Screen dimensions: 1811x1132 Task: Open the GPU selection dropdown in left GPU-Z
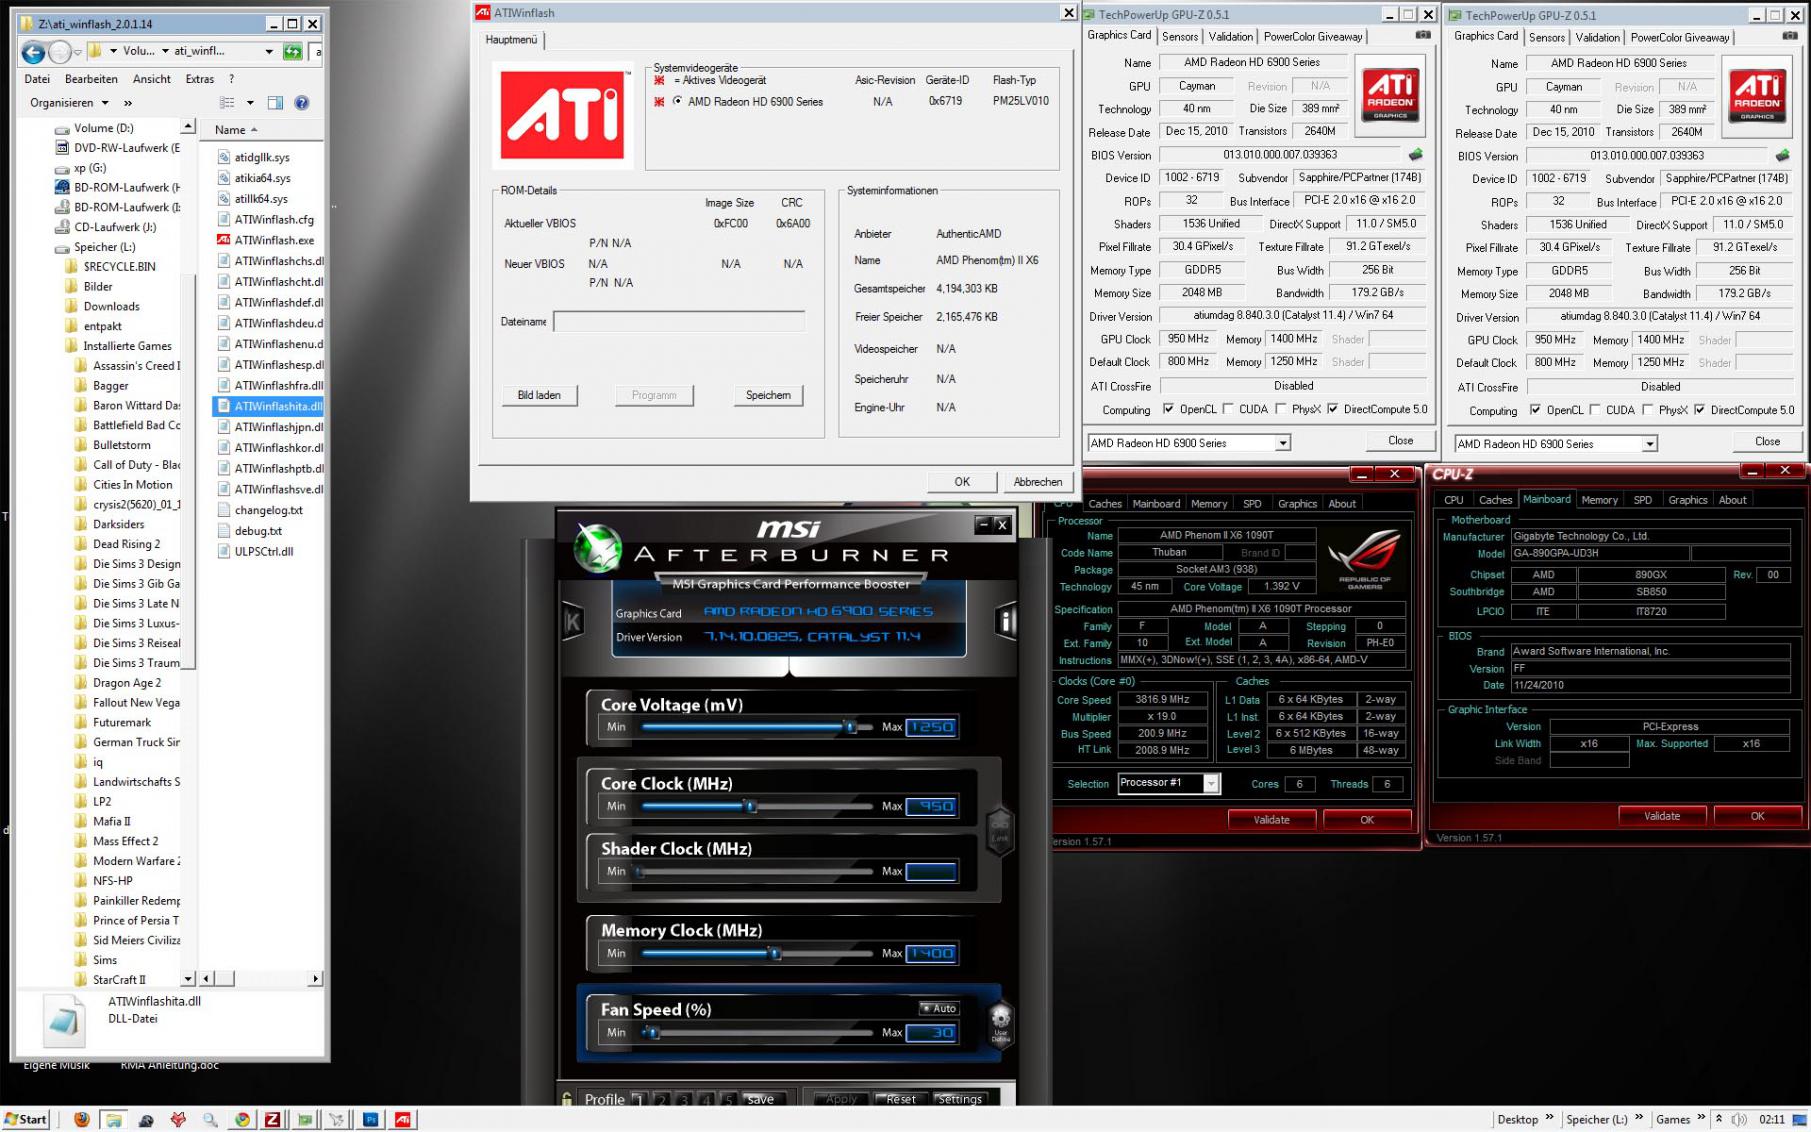pos(1282,443)
